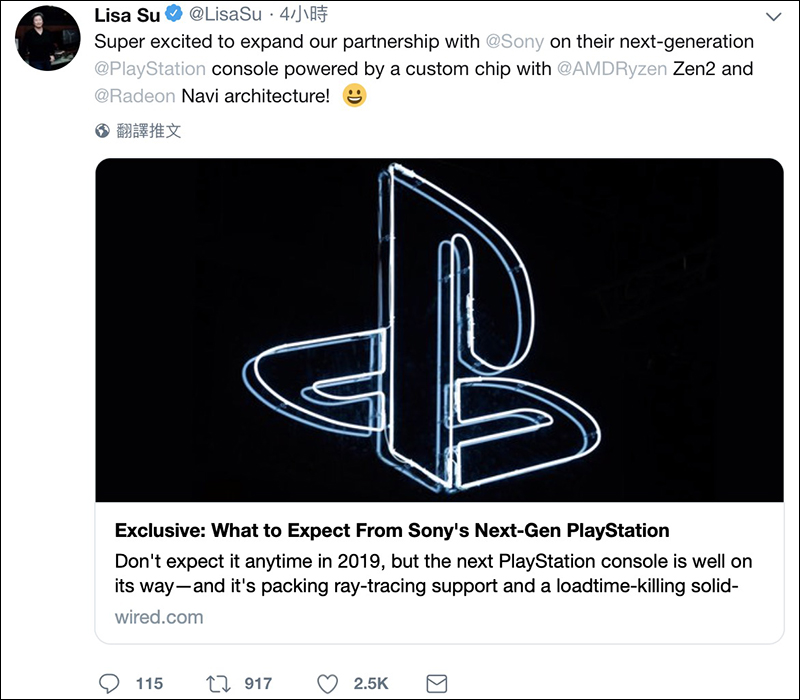Expand the tweet options chevron
This screenshot has height=700, width=800.
point(773,17)
